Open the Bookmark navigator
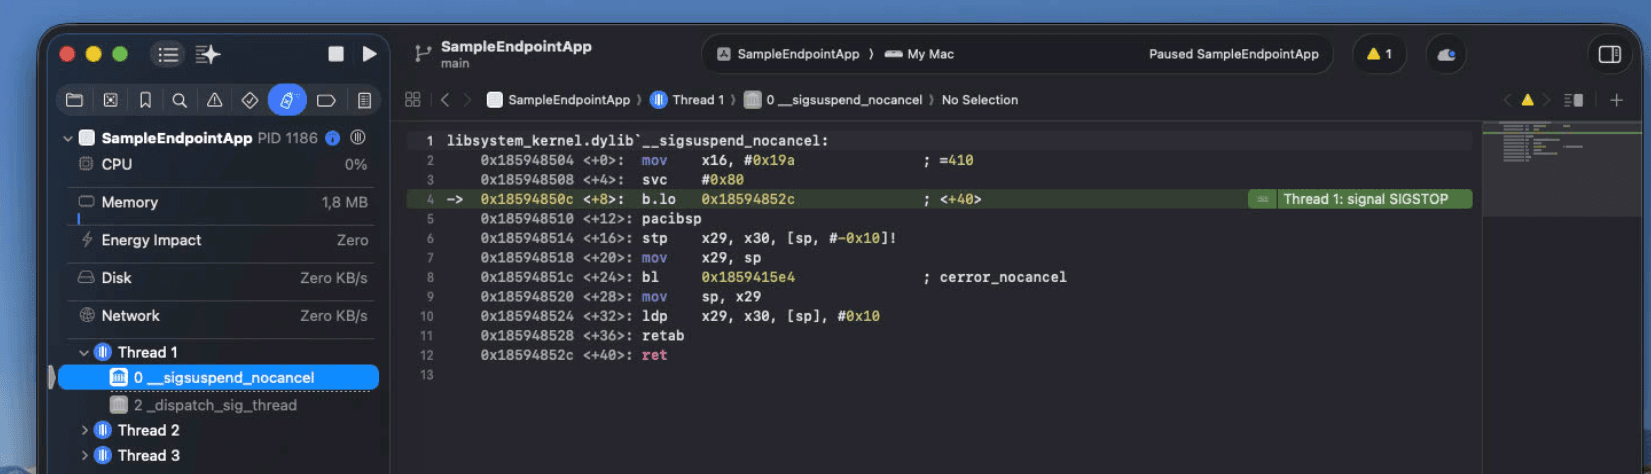This screenshot has height=474, width=1651. coord(145,100)
